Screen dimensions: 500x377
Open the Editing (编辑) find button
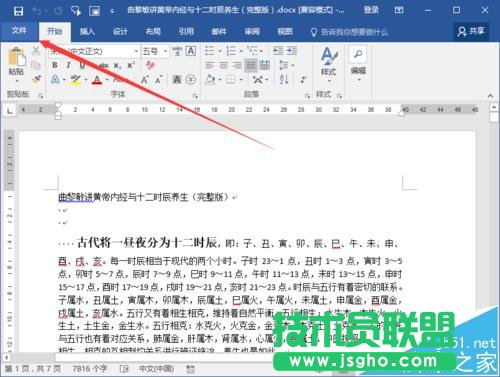[x=358, y=64]
